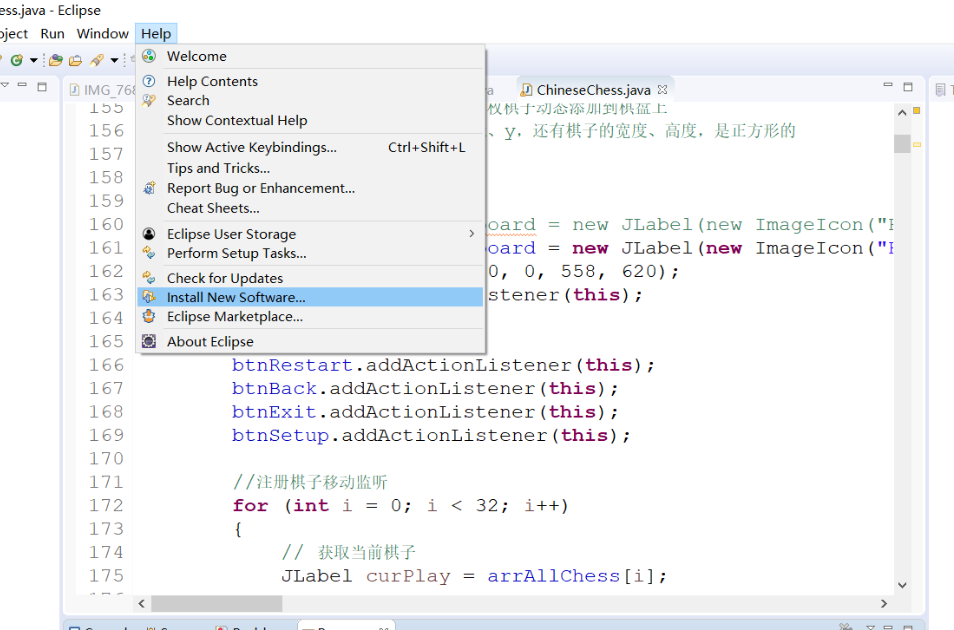Select Perform Setup Tasks entry

[310, 253]
